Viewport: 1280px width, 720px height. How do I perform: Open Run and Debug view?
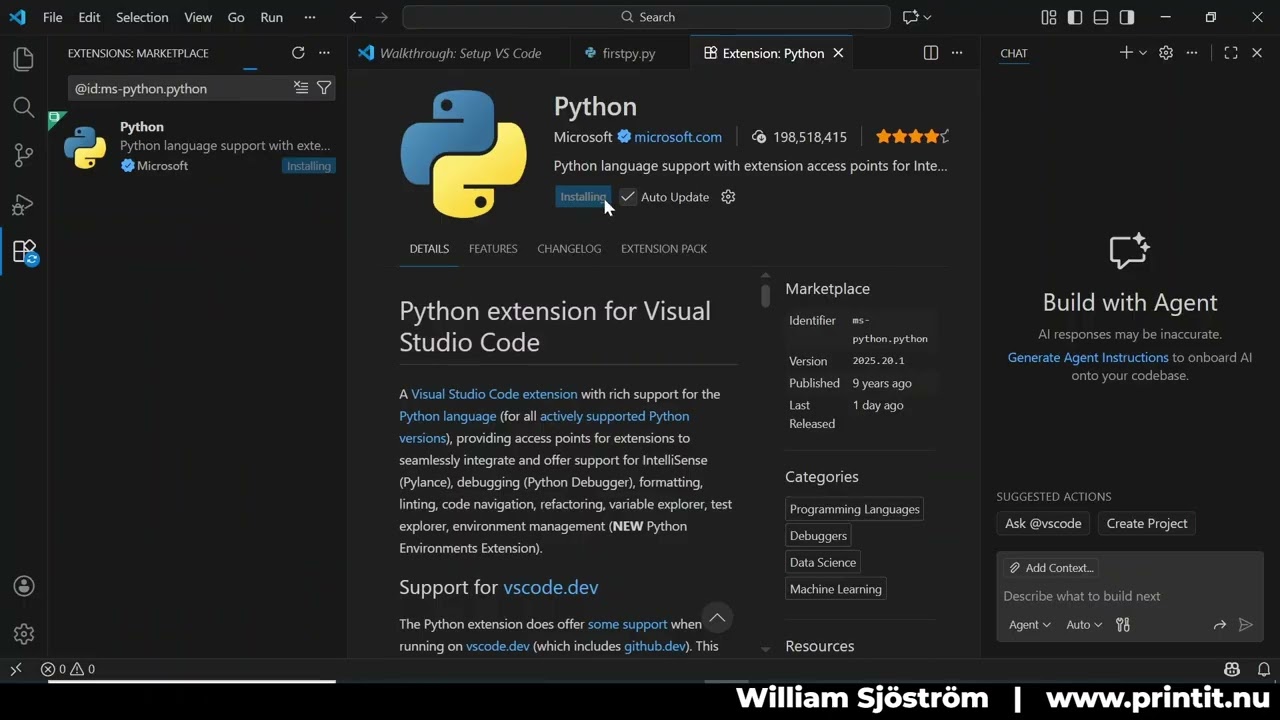tap(23, 204)
